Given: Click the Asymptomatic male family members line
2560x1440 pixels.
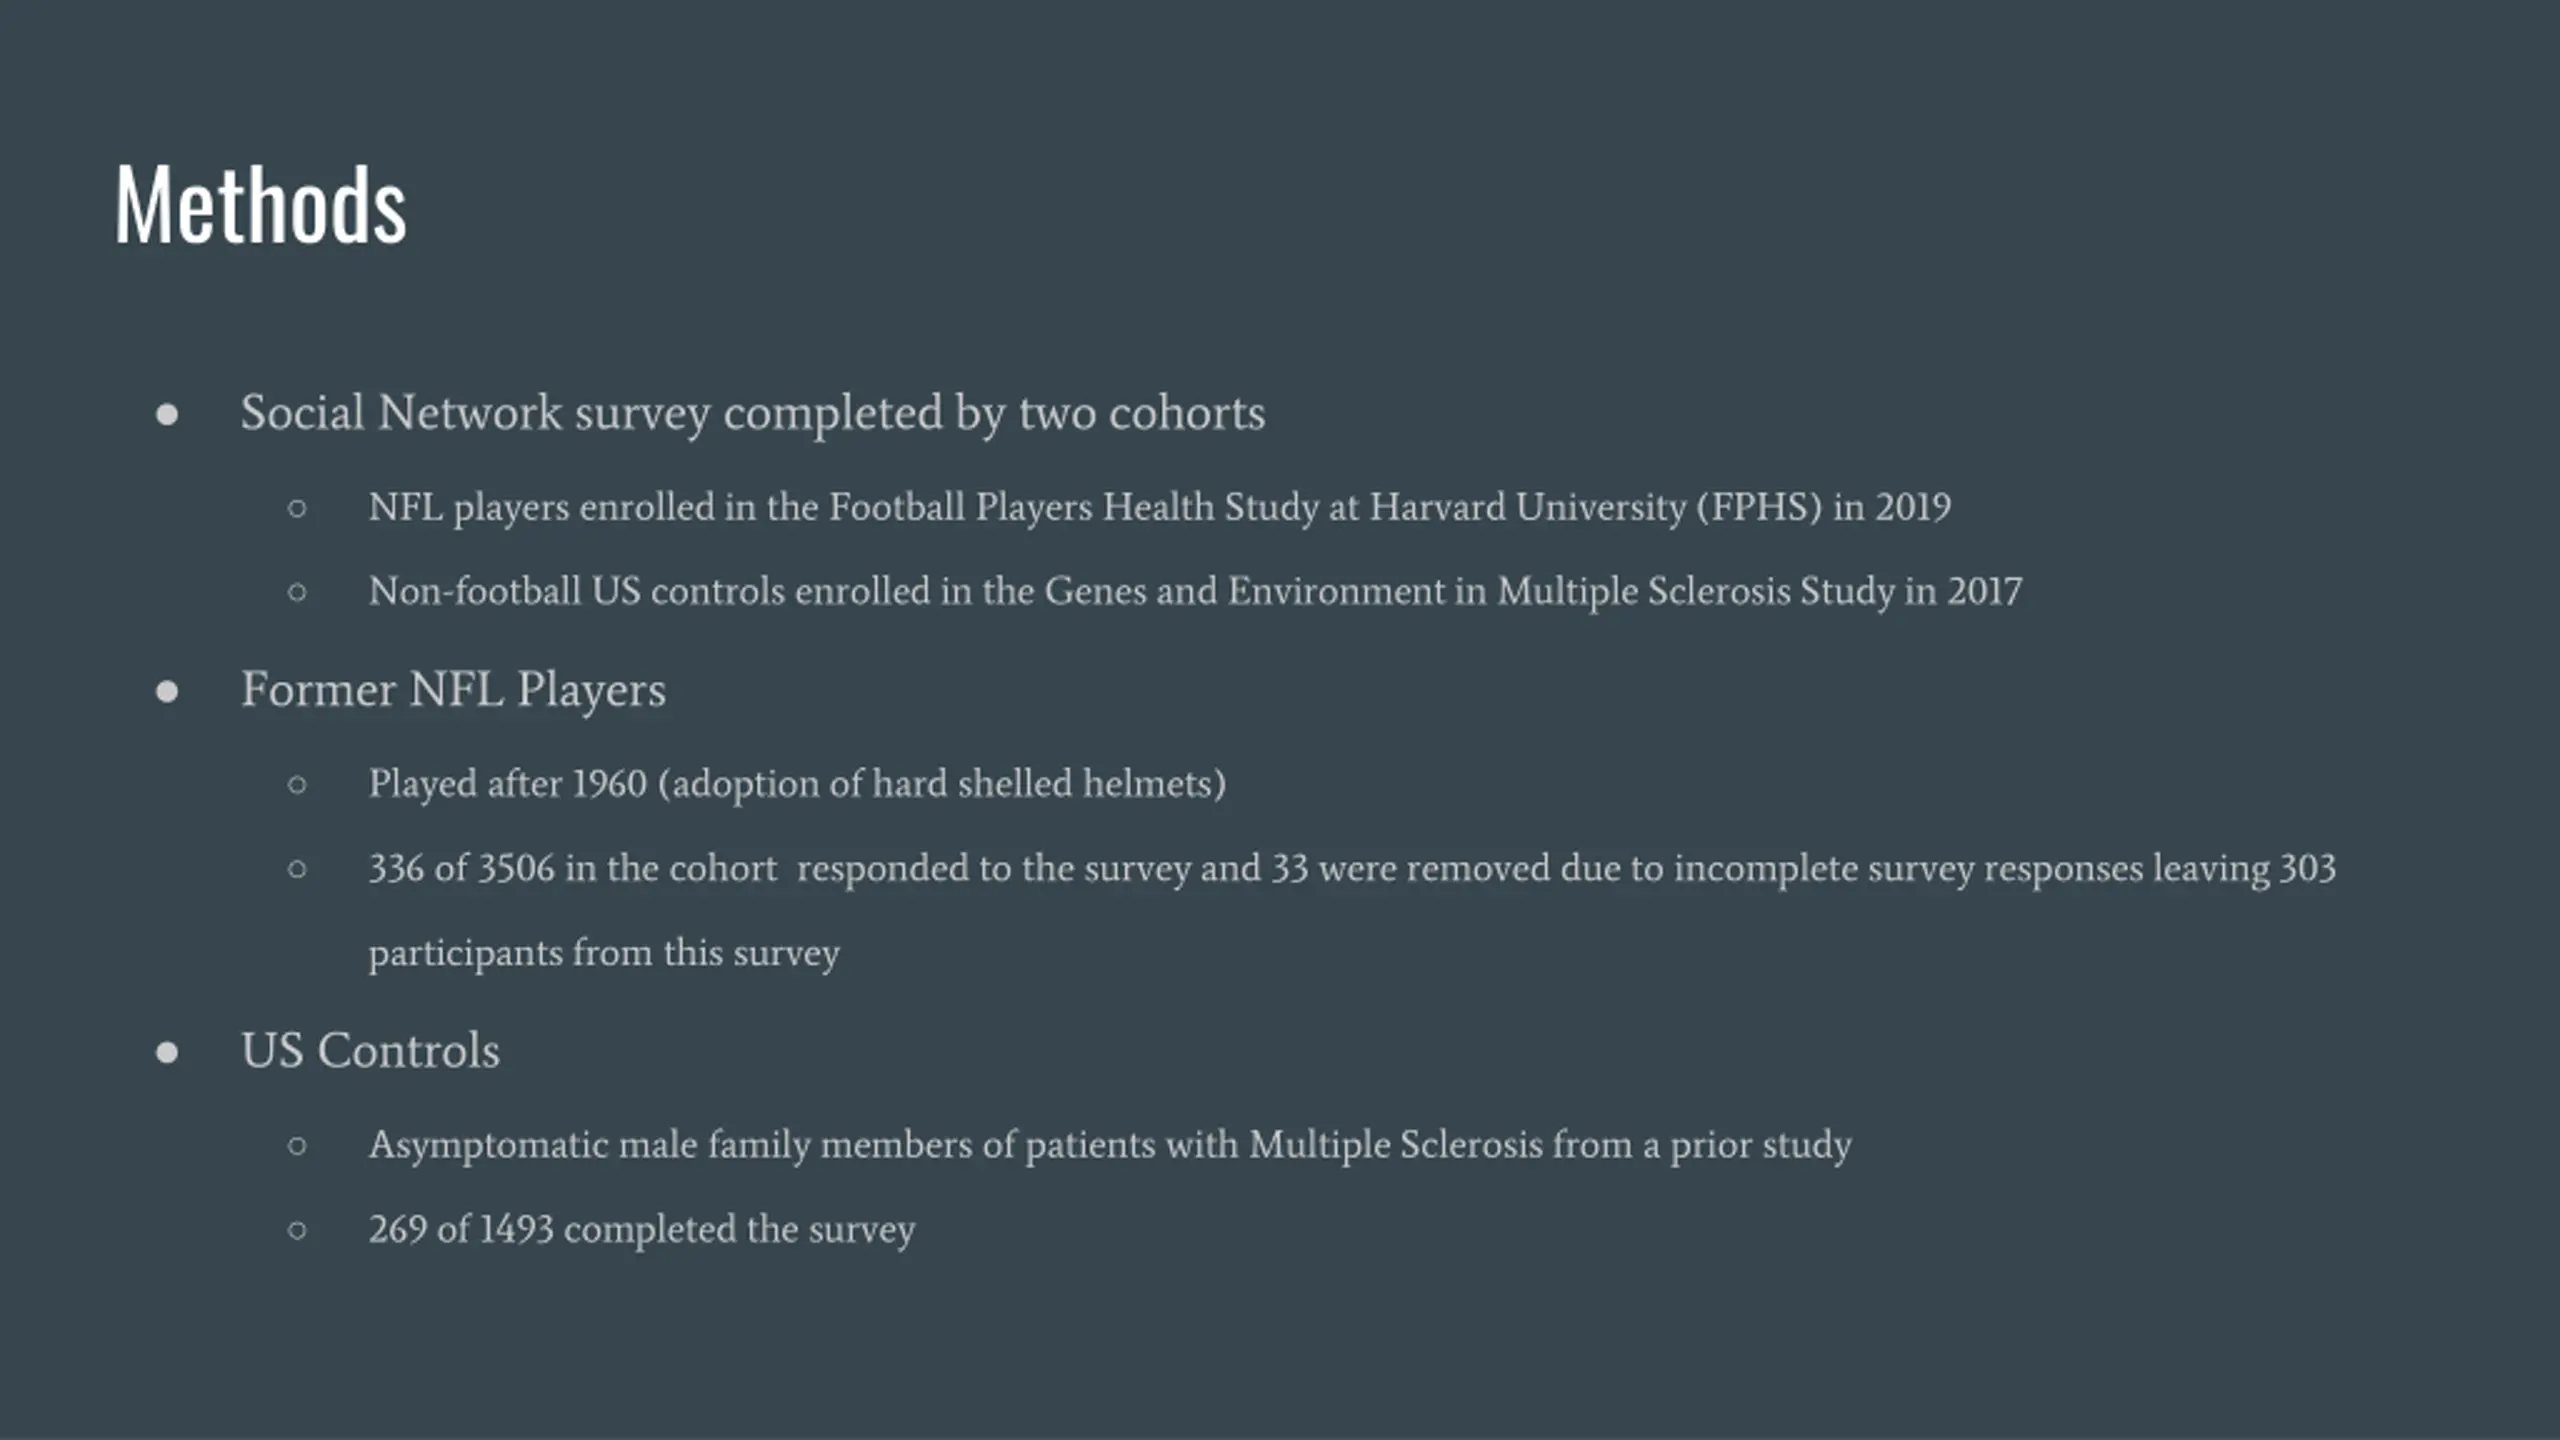Looking at the screenshot, I should click(x=1110, y=1146).
